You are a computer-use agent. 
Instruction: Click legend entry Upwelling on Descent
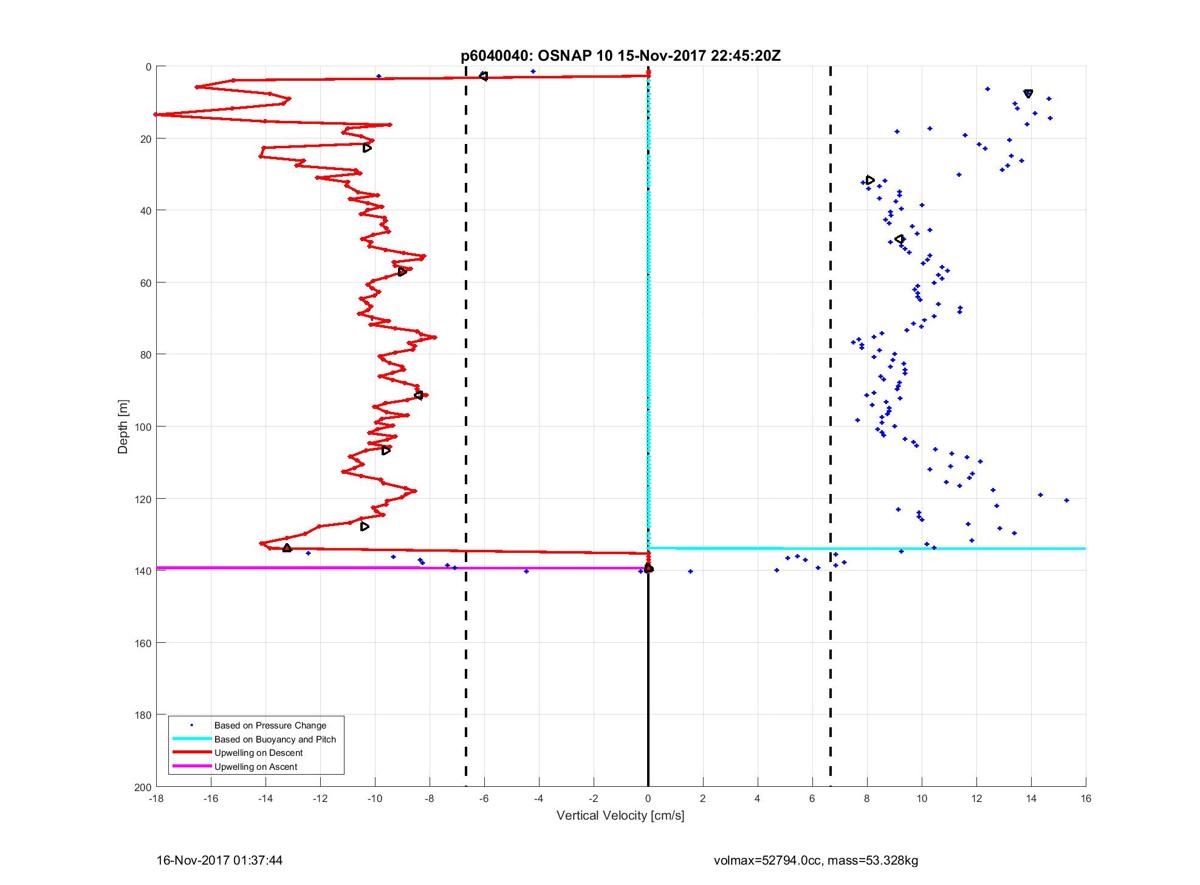tap(258, 753)
